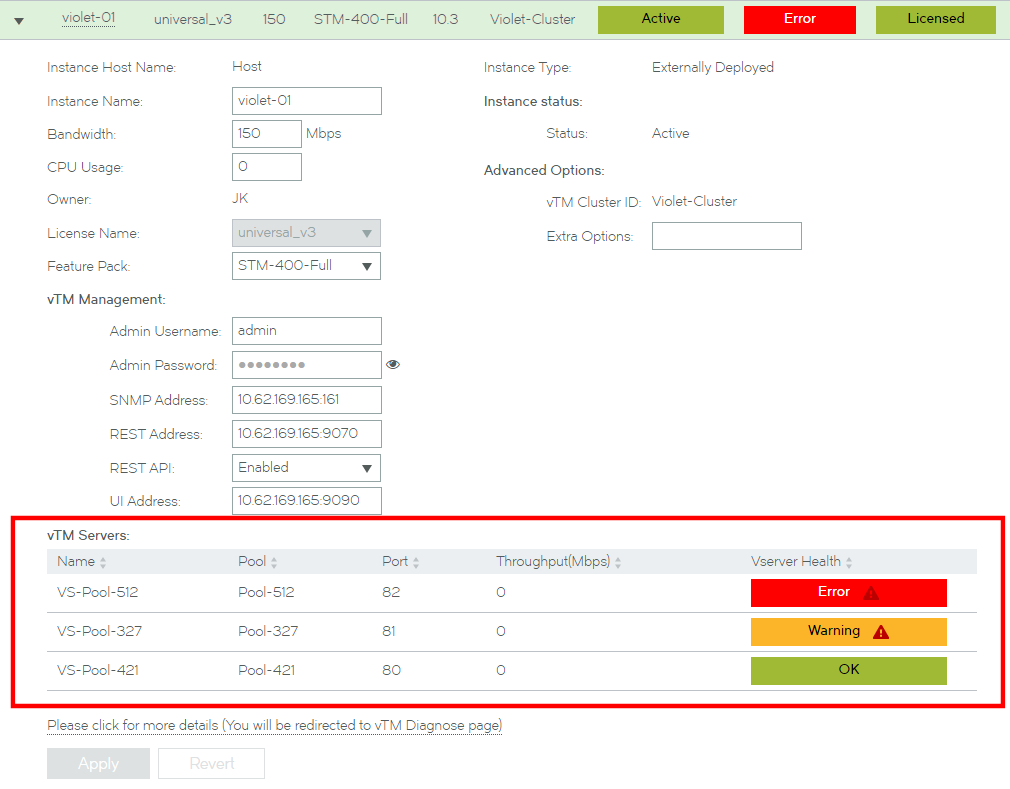This screenshot has width=1010, height=789.
Task: Click the red Error status in header row
Action: (799, 19)
